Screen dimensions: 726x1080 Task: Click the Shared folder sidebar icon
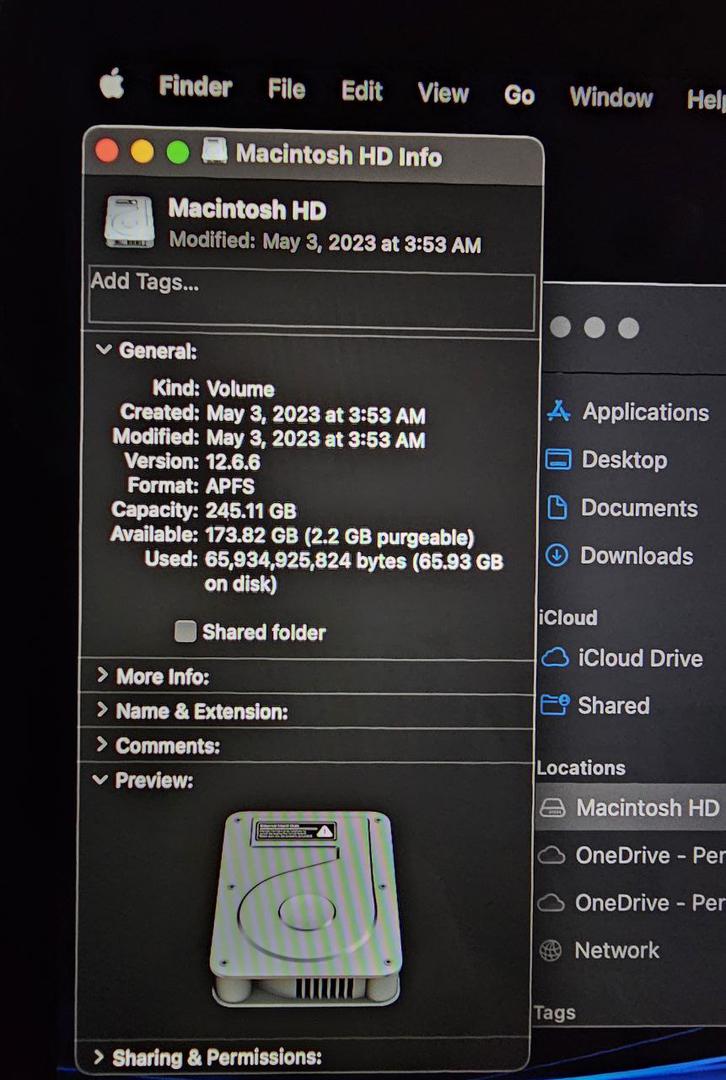[x=555, y=705]
